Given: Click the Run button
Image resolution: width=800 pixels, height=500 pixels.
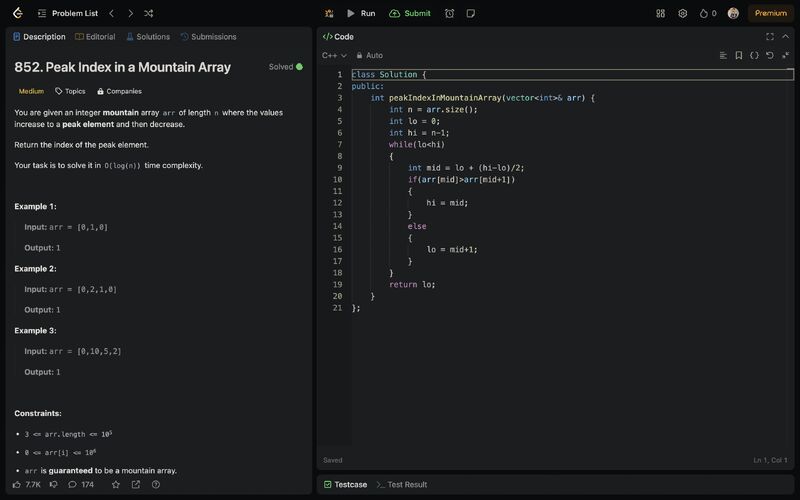Looking at the screenshot, I should click(360, 13).
